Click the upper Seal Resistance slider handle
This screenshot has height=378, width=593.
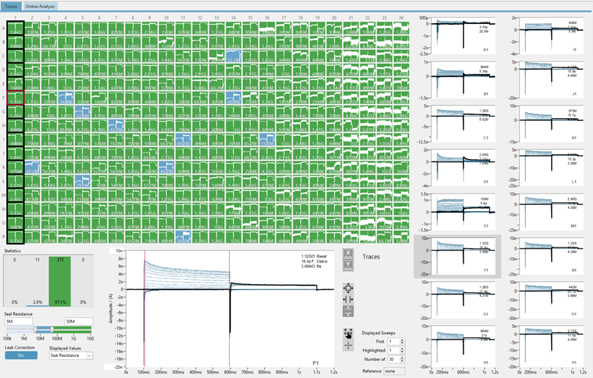(x=52, y=330)
